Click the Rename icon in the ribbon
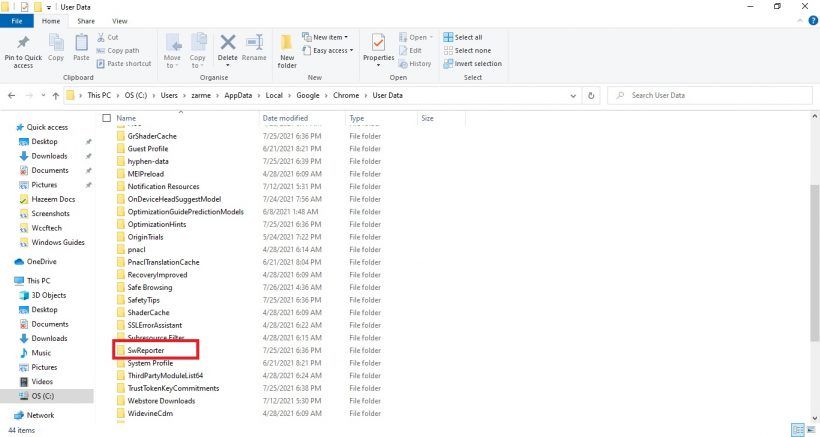820x437 pixels. pyautogui.click(x=254, y=44)
